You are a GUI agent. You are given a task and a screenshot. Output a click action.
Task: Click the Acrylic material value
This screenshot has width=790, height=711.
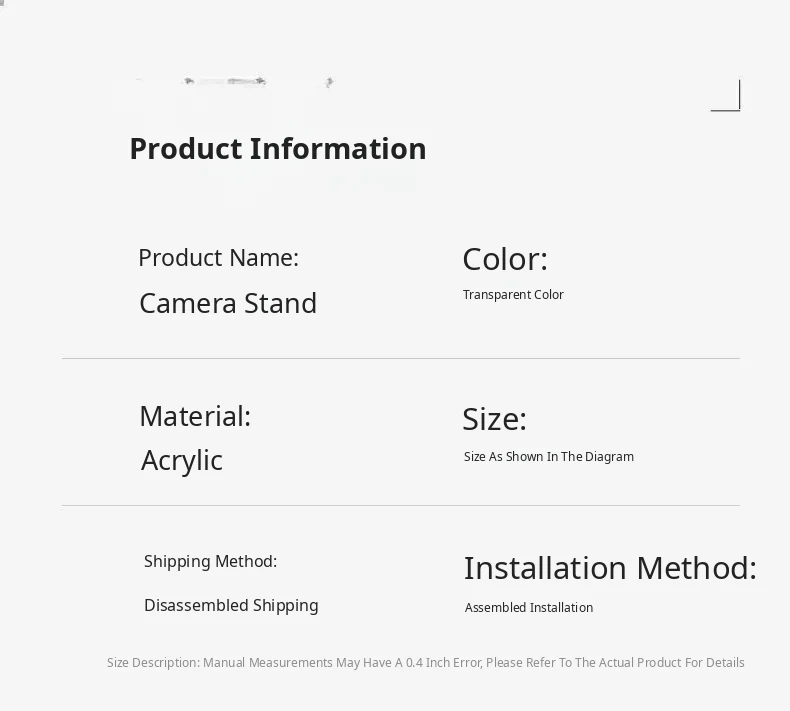pos(182,460)
